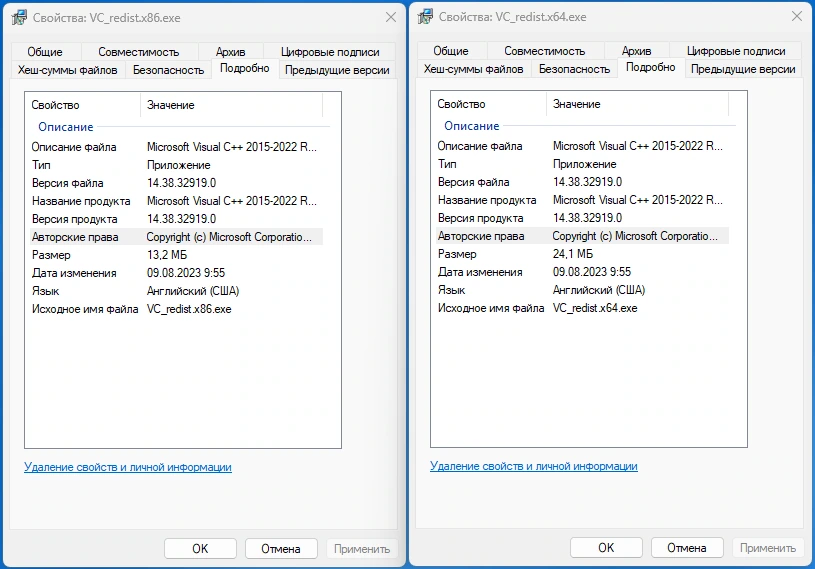Screen dimensions: 815x569
Task: Open Общие tab in x64 properties window
Action: (451, 51)
